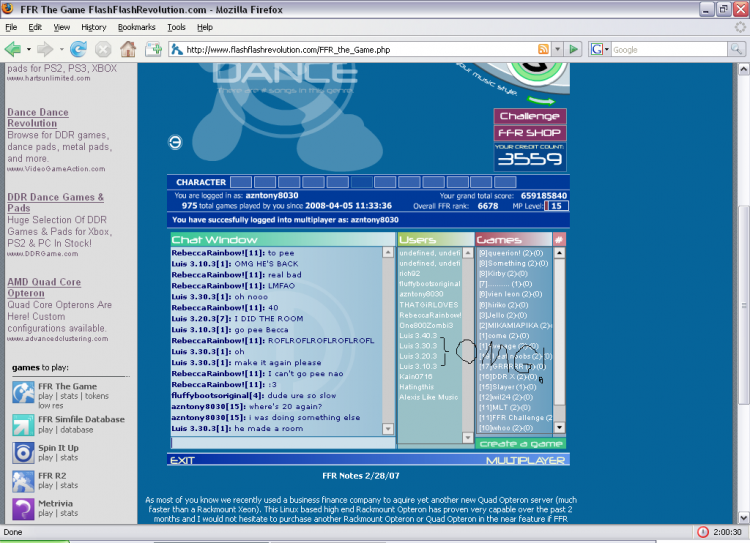Viewport: 750px width, 543px height.
Task: Open the AMD Quad Core Opteron link
Action: (x=44, y=288)
